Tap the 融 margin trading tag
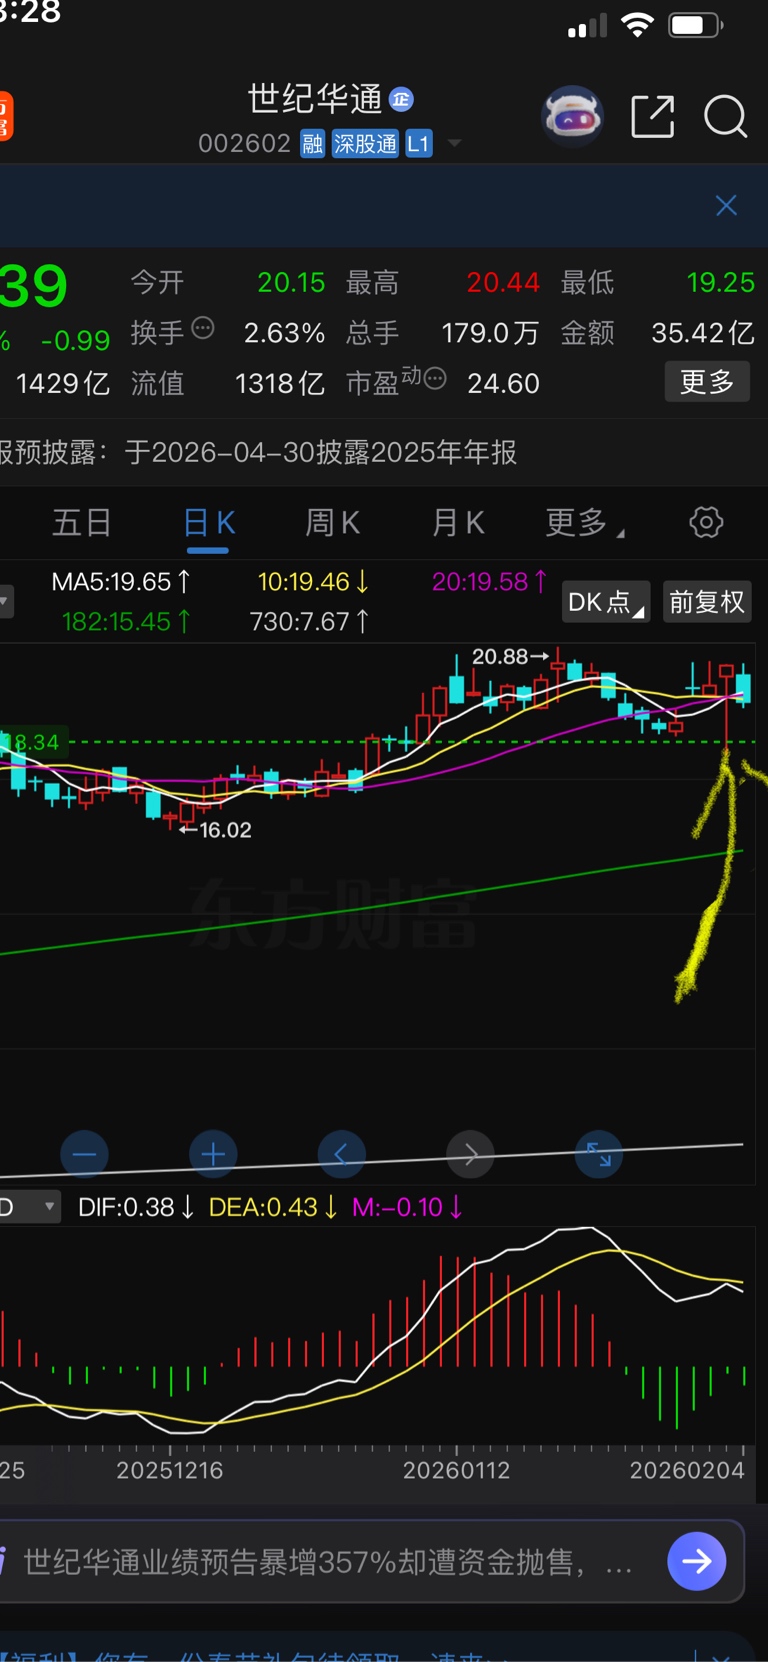The width and height of the screenshot is (768, 1662). (313, 144)
